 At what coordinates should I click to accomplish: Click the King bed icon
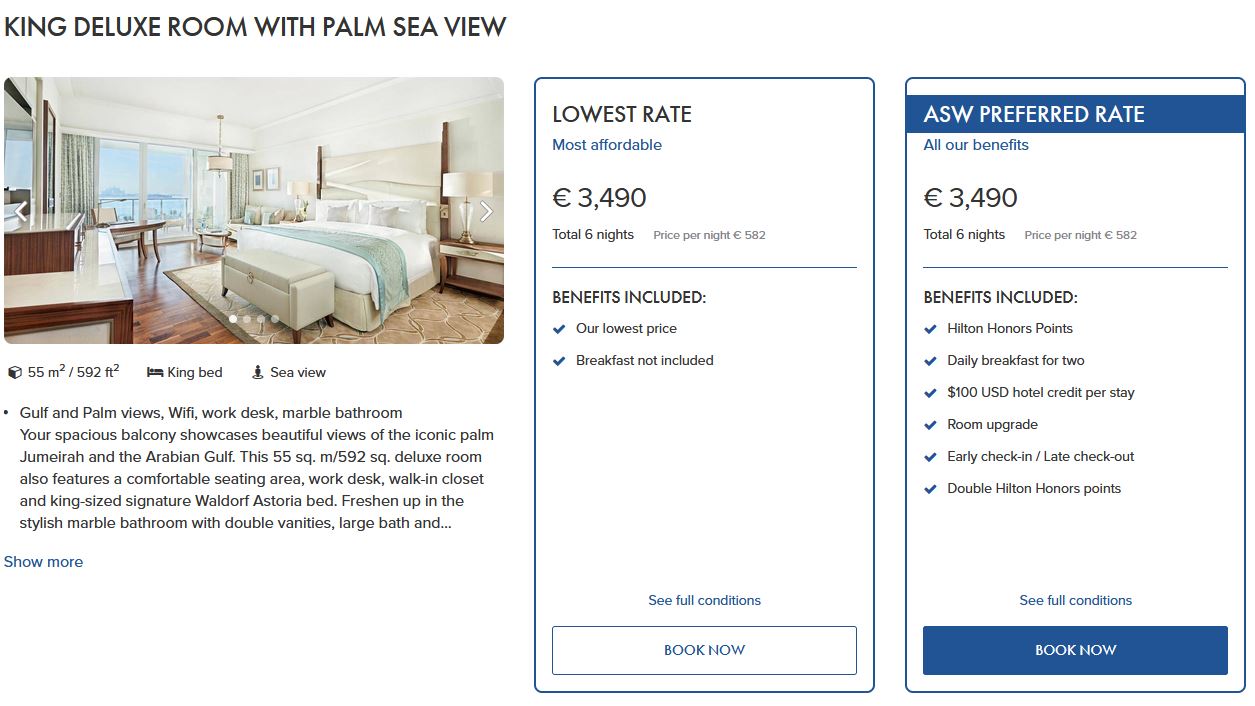[x=155, y=373]
